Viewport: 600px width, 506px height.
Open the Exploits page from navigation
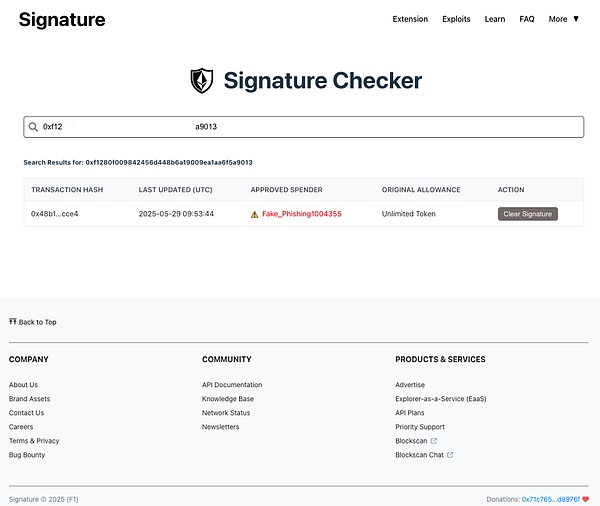click(456, 19)
